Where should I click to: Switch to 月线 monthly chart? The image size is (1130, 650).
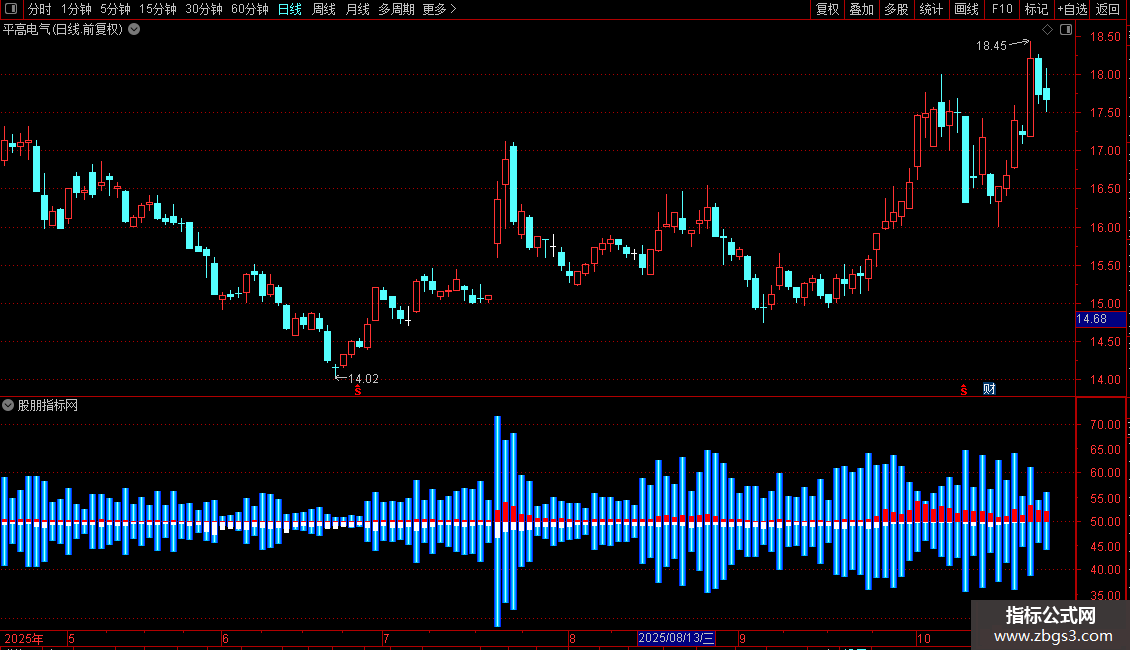coord(357,9)
